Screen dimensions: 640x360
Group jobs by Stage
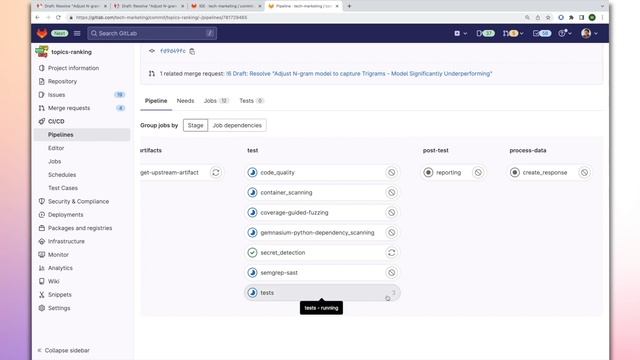pyautogui.click(x=196, y=125)
